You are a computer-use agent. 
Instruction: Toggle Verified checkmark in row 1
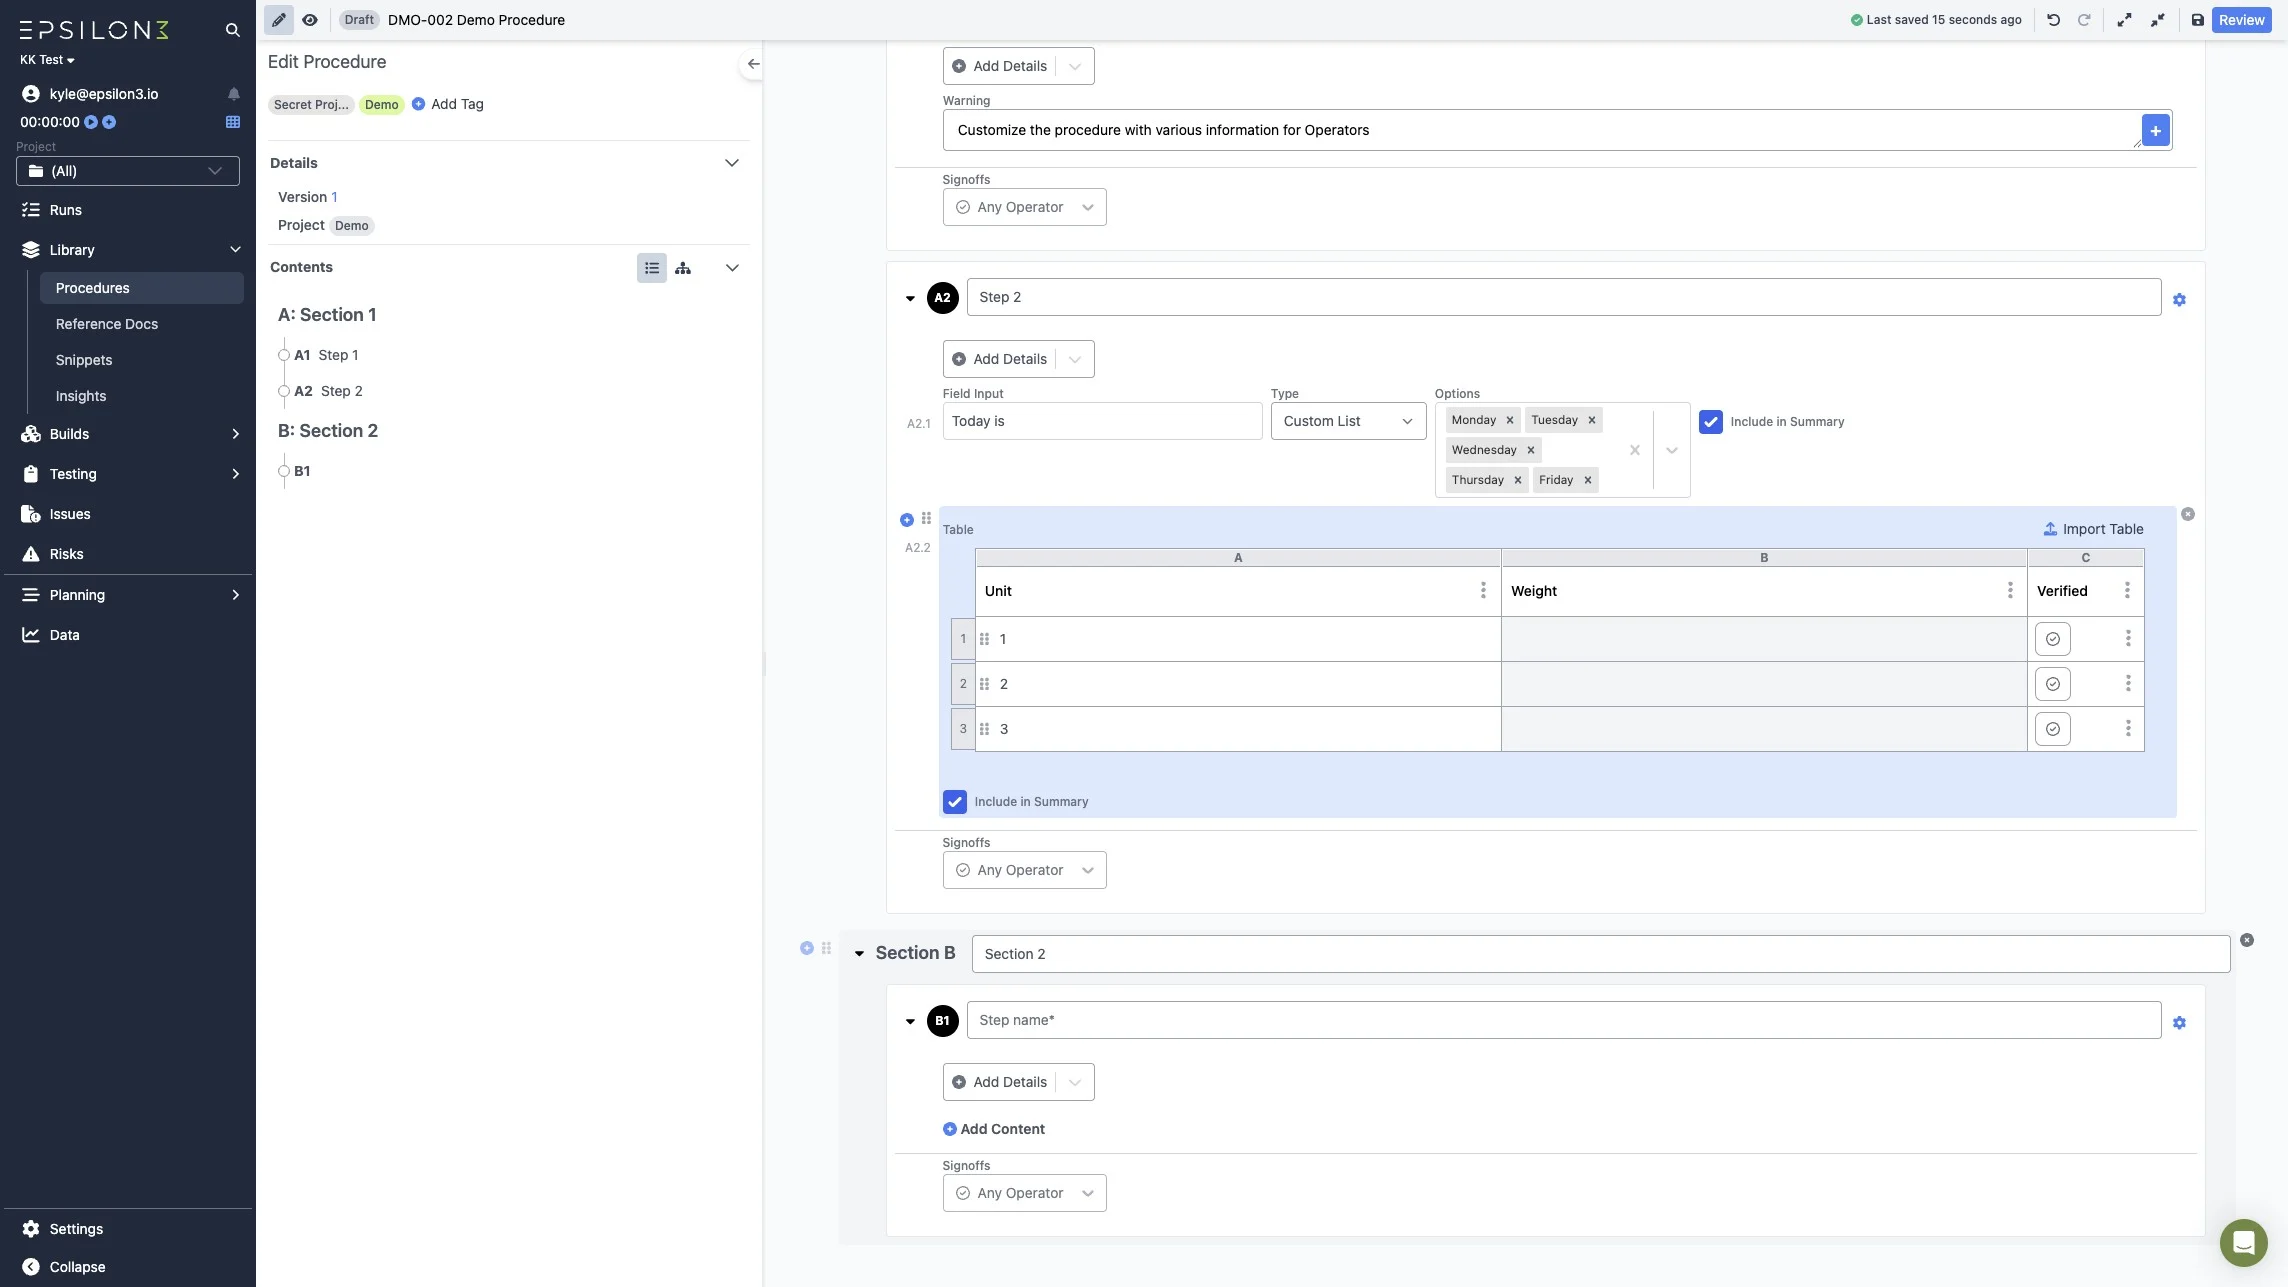click(x=2052, y=639)
